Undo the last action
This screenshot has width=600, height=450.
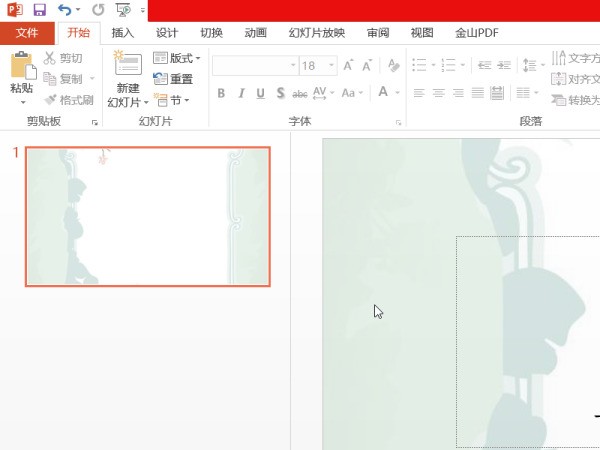coord(65,10)
